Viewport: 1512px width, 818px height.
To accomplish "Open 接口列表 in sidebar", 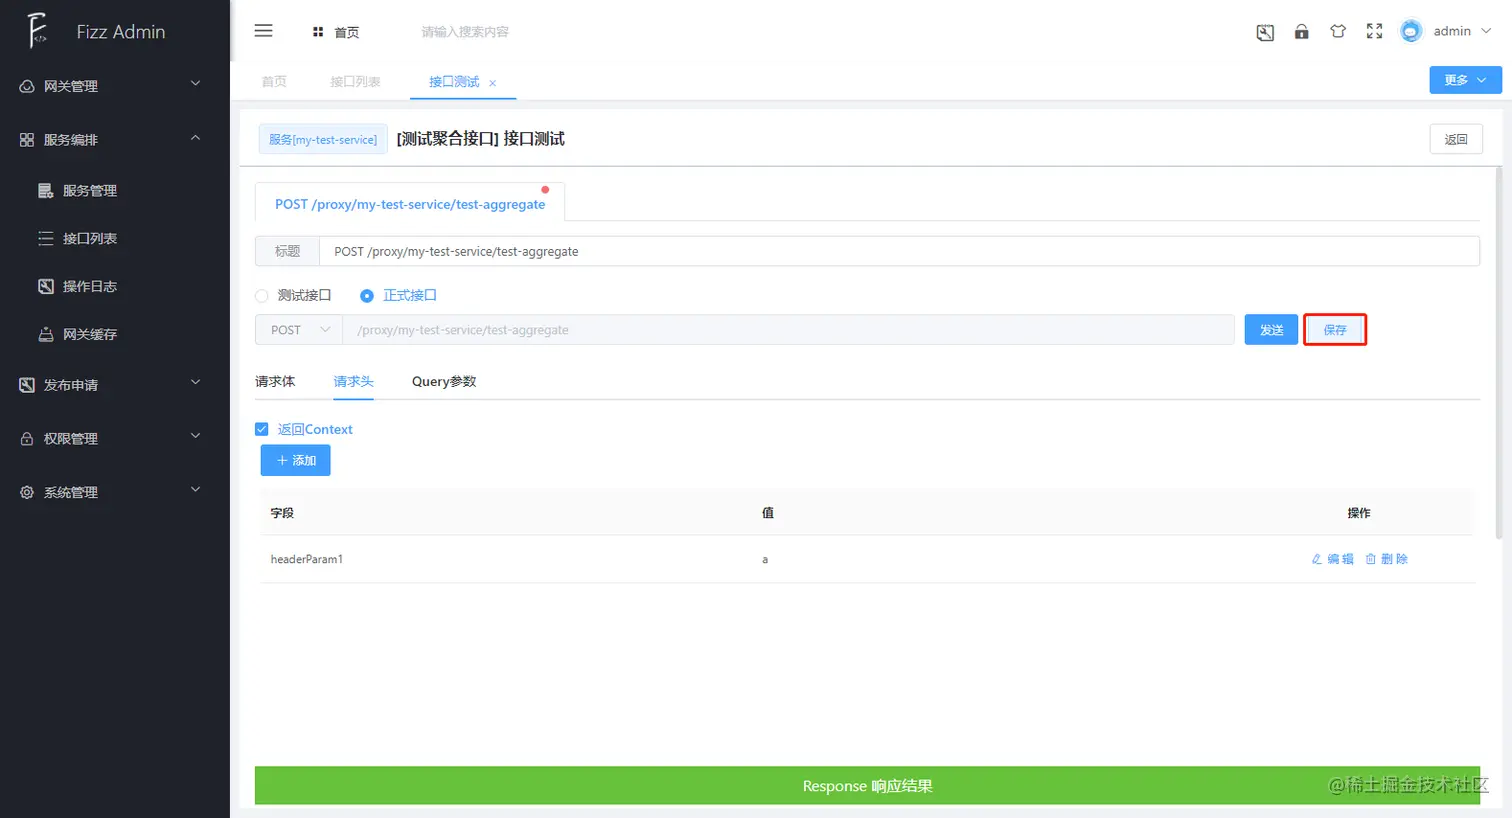I will 90,239.
